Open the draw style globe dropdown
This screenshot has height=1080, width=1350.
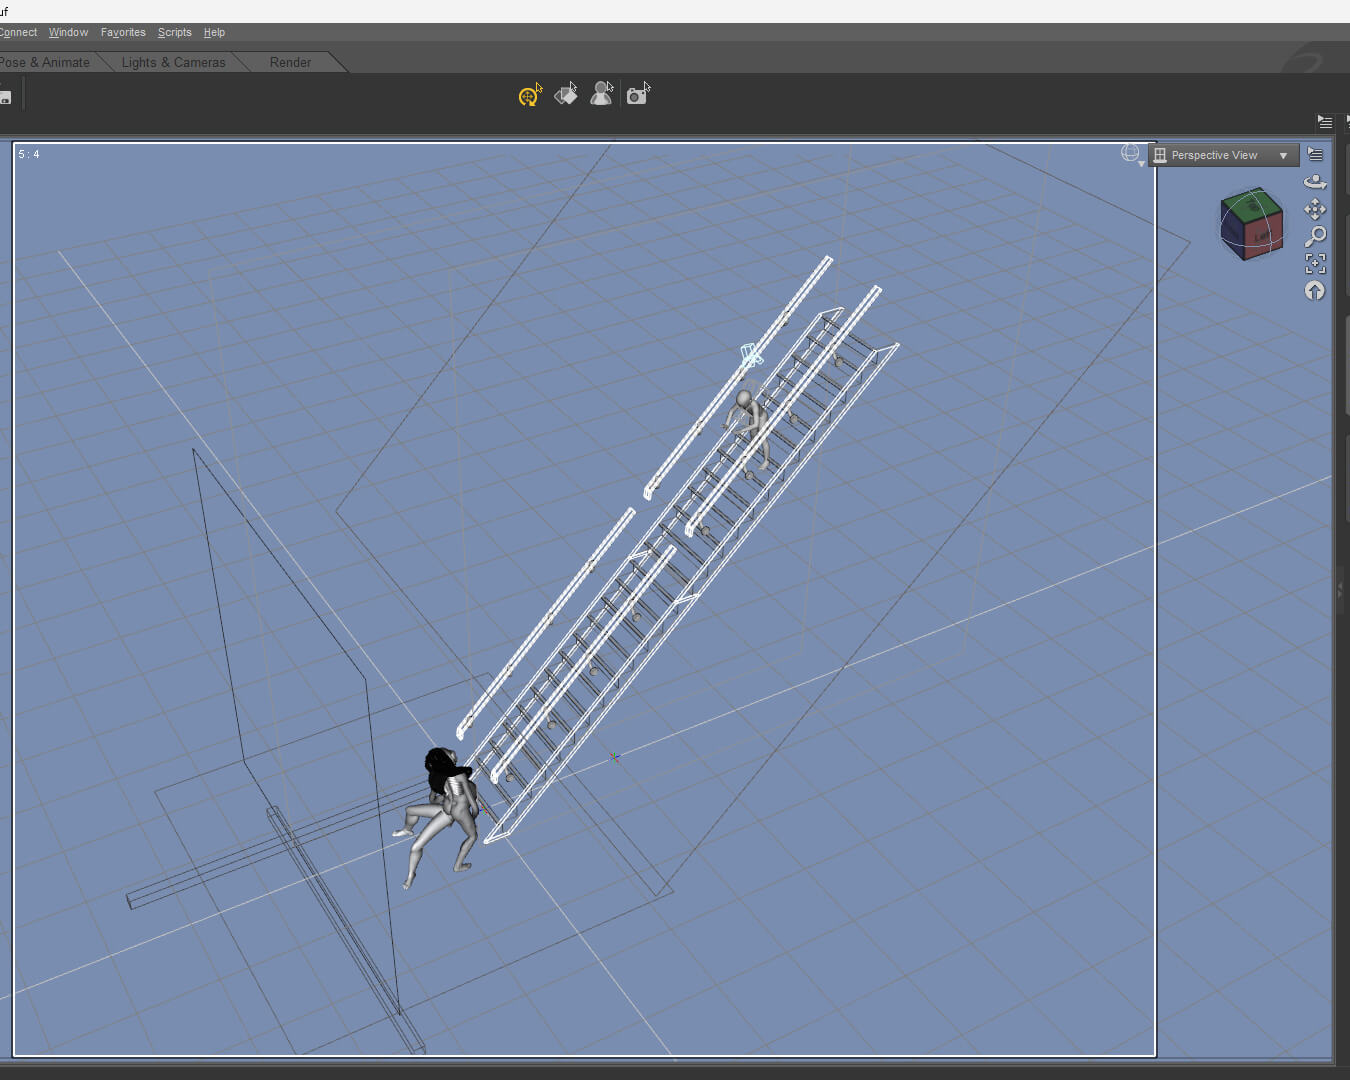pos(1132,154)
